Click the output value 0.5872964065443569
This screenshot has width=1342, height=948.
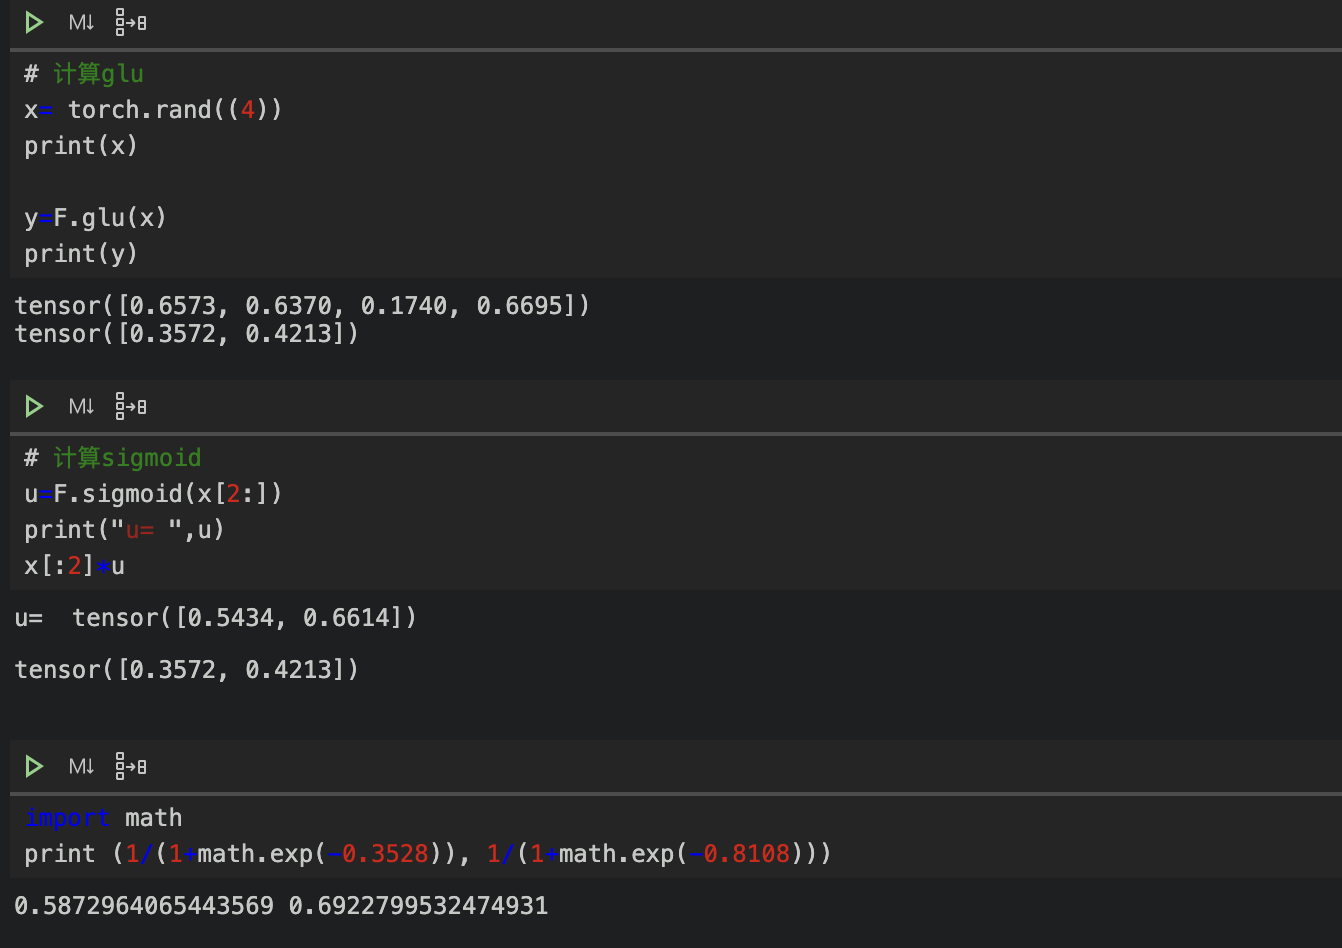[140, 905]
